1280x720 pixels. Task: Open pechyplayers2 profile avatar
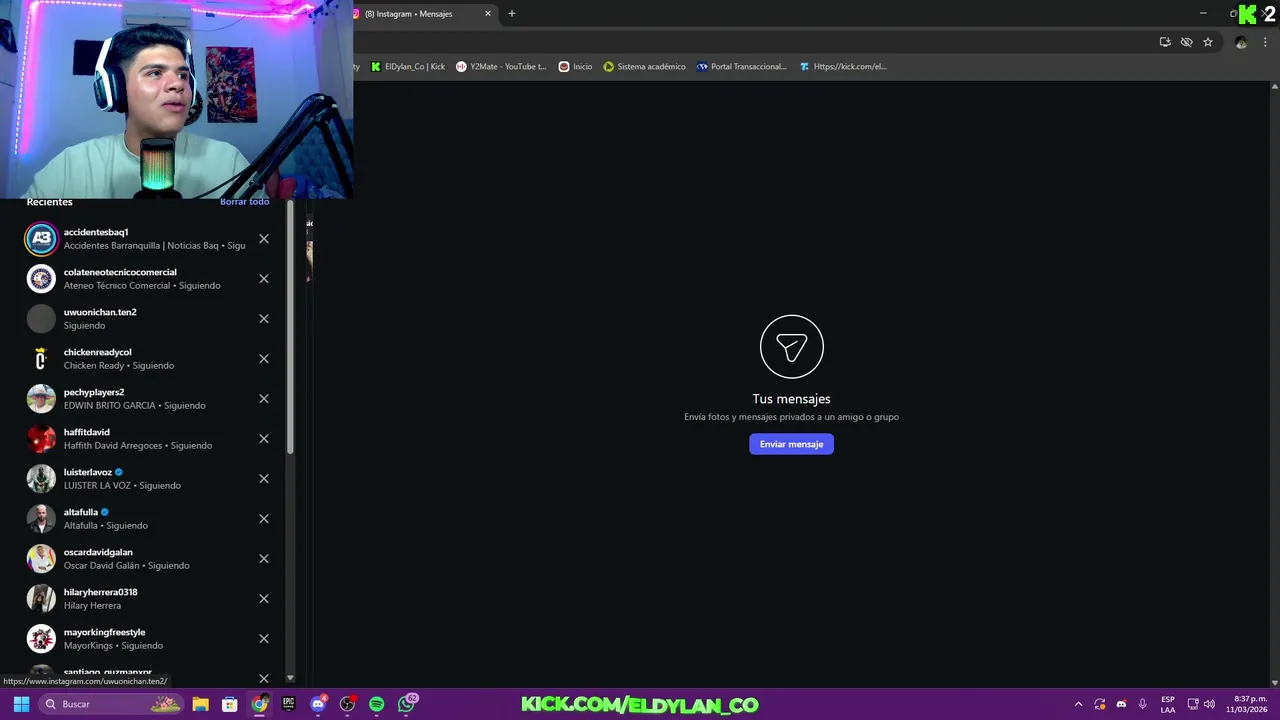click(41, 399)
